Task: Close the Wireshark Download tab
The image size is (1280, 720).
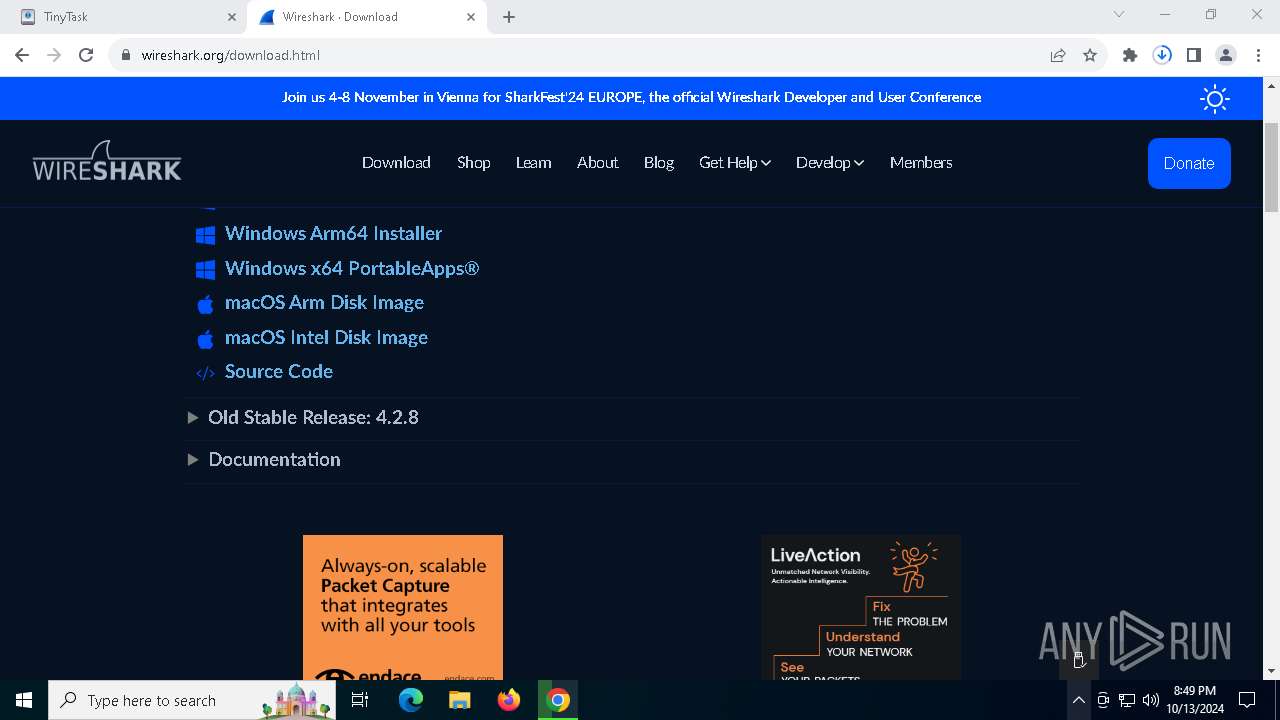Action: click(471, 17)
